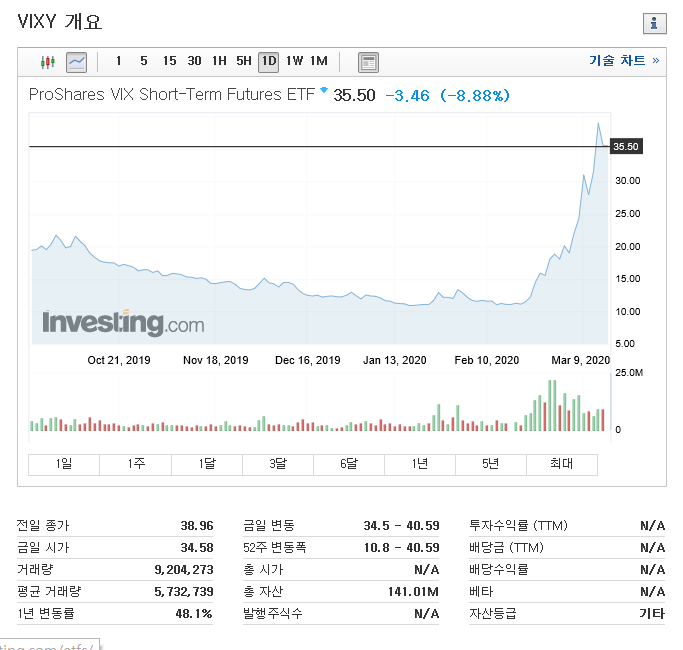Select the 1M interval
This screenshot has width=683, height=650.
pyautogui.click(x=319, y=61)
